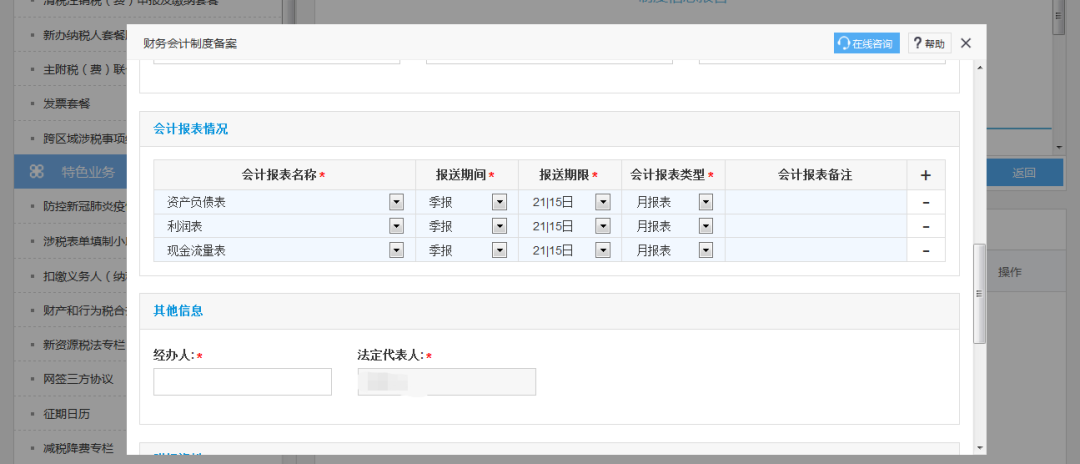
Task: Open 报送期间 dropdown in 现金流量表 row
Action: pos(499,251)
